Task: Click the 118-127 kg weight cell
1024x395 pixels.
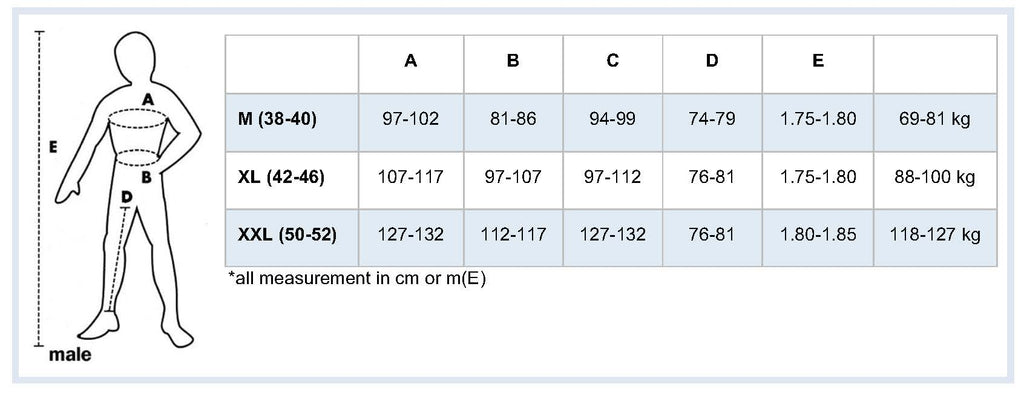Action: click(x=935, y=234)
